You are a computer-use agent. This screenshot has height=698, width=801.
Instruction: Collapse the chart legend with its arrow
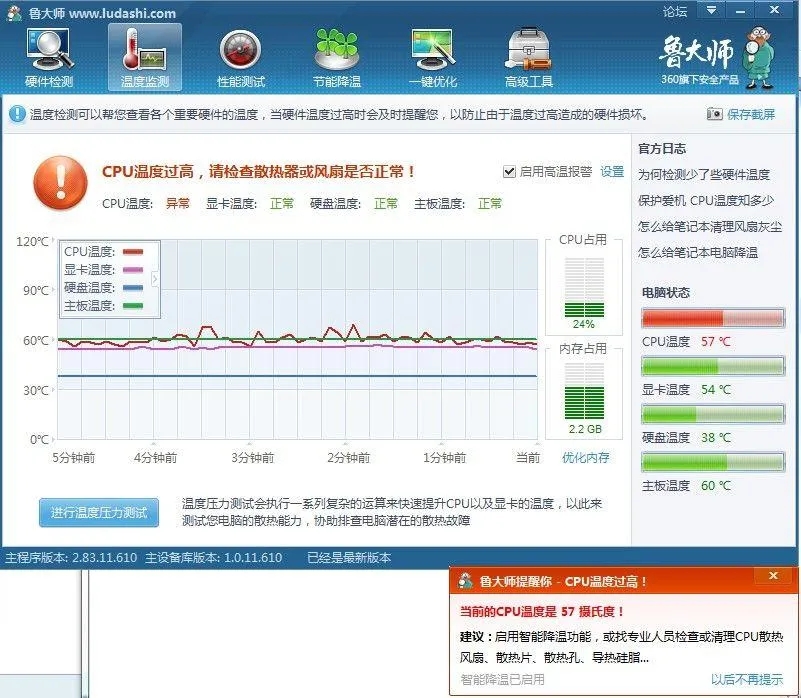155,279
